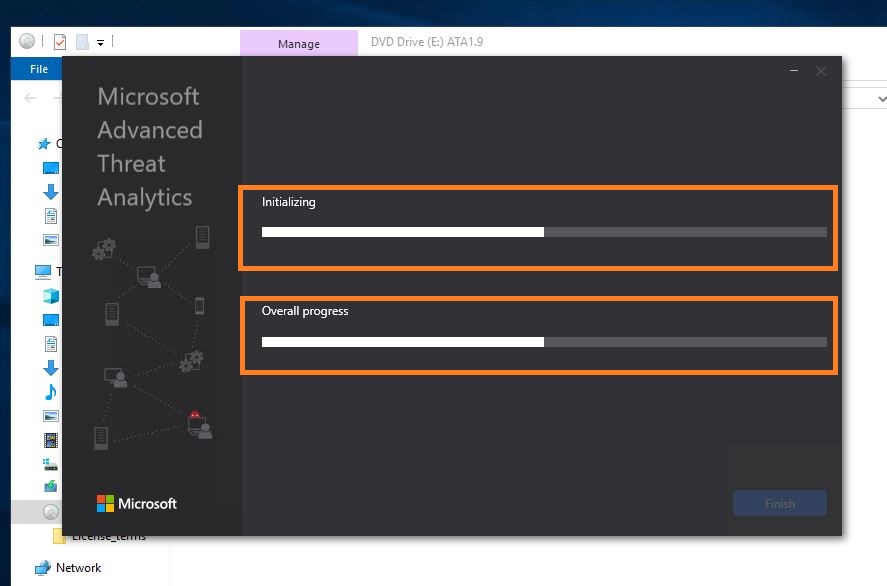887x586 pixels.
Task: Open the Desktop icon under This PC
Action: [x=51, y=320]
